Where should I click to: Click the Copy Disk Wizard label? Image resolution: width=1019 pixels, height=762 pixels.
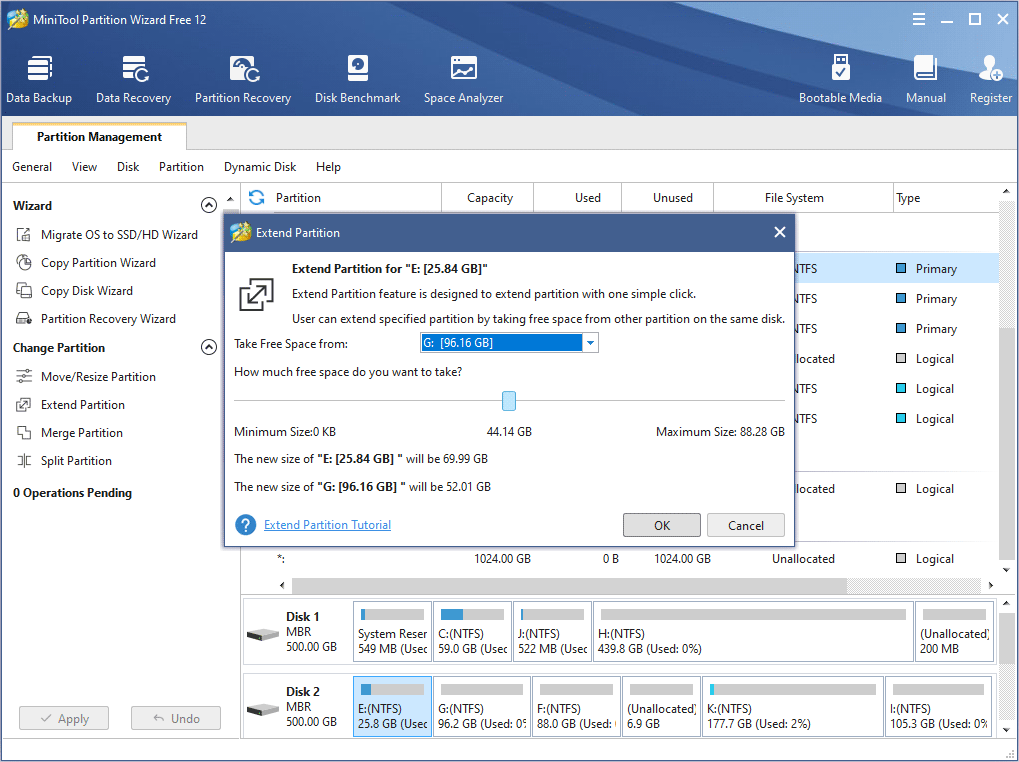click(x=86, y=290)
